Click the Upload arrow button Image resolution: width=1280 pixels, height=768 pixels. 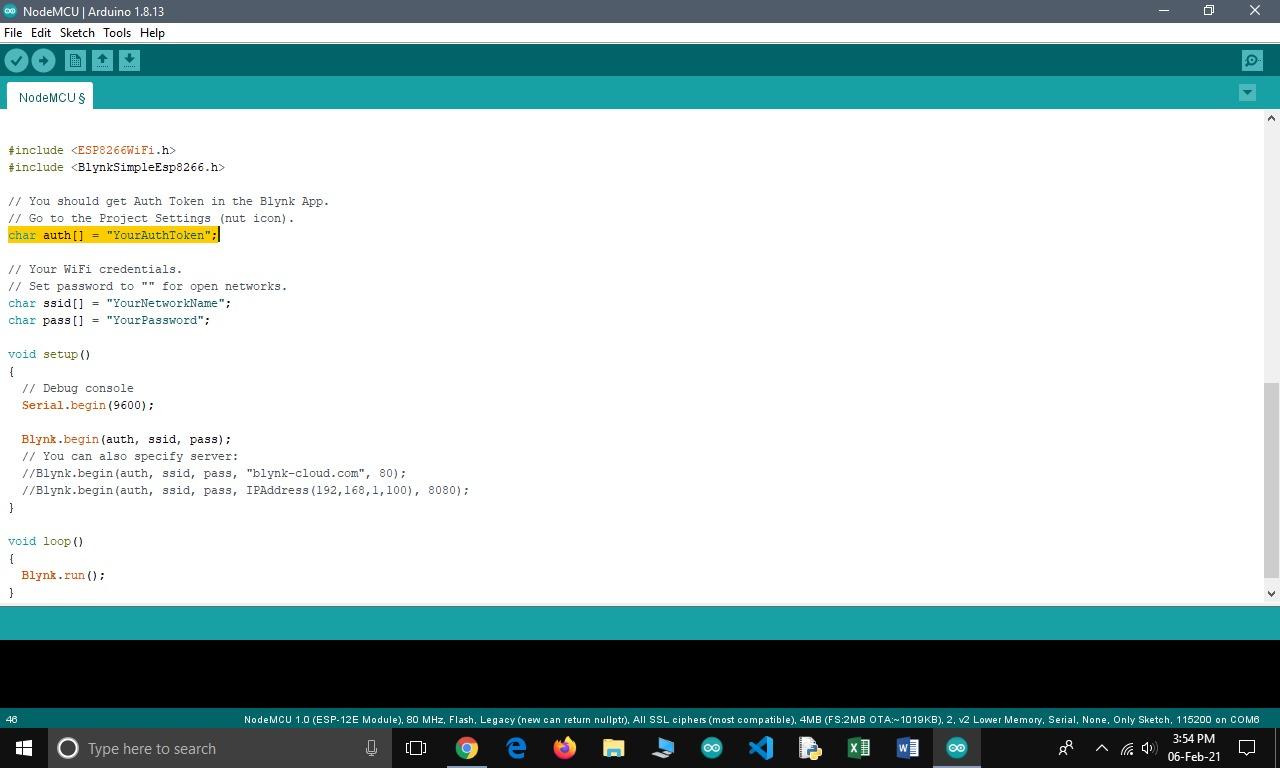point(43,61)
